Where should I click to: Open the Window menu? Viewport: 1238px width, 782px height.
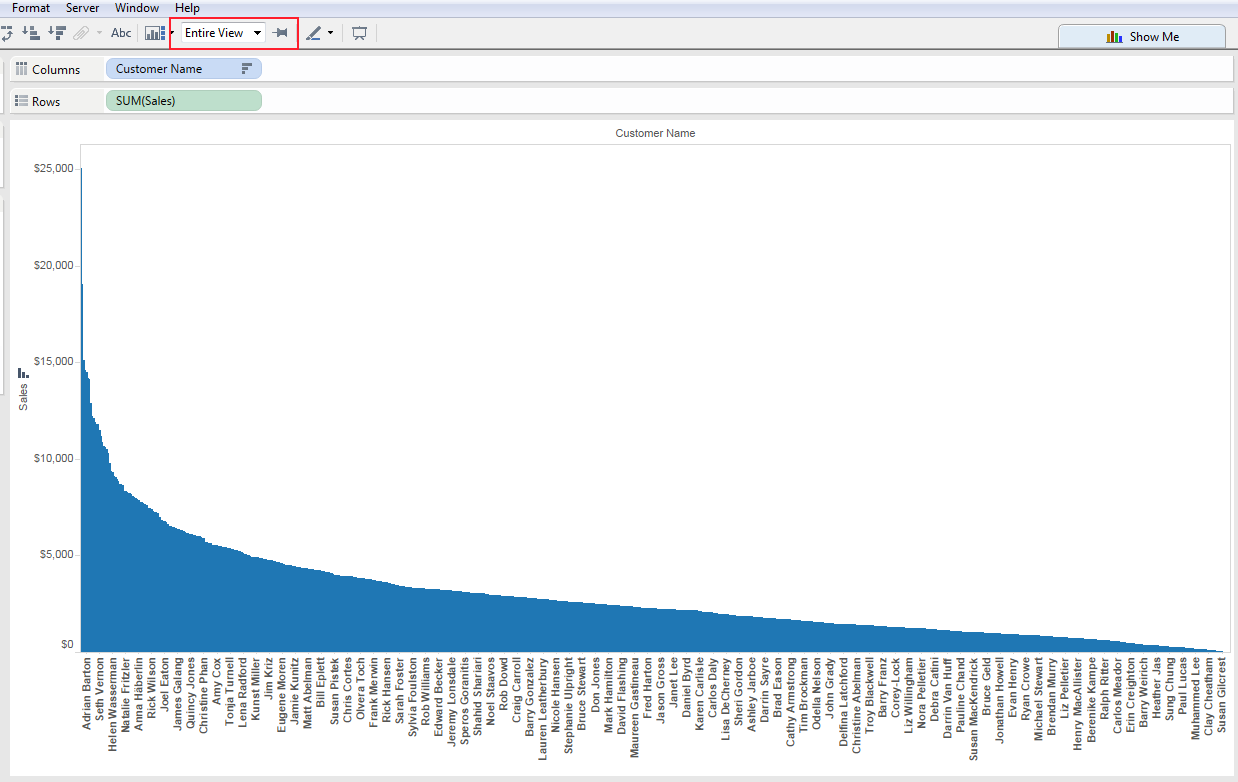pyautogui.click(x=137, y=7)
